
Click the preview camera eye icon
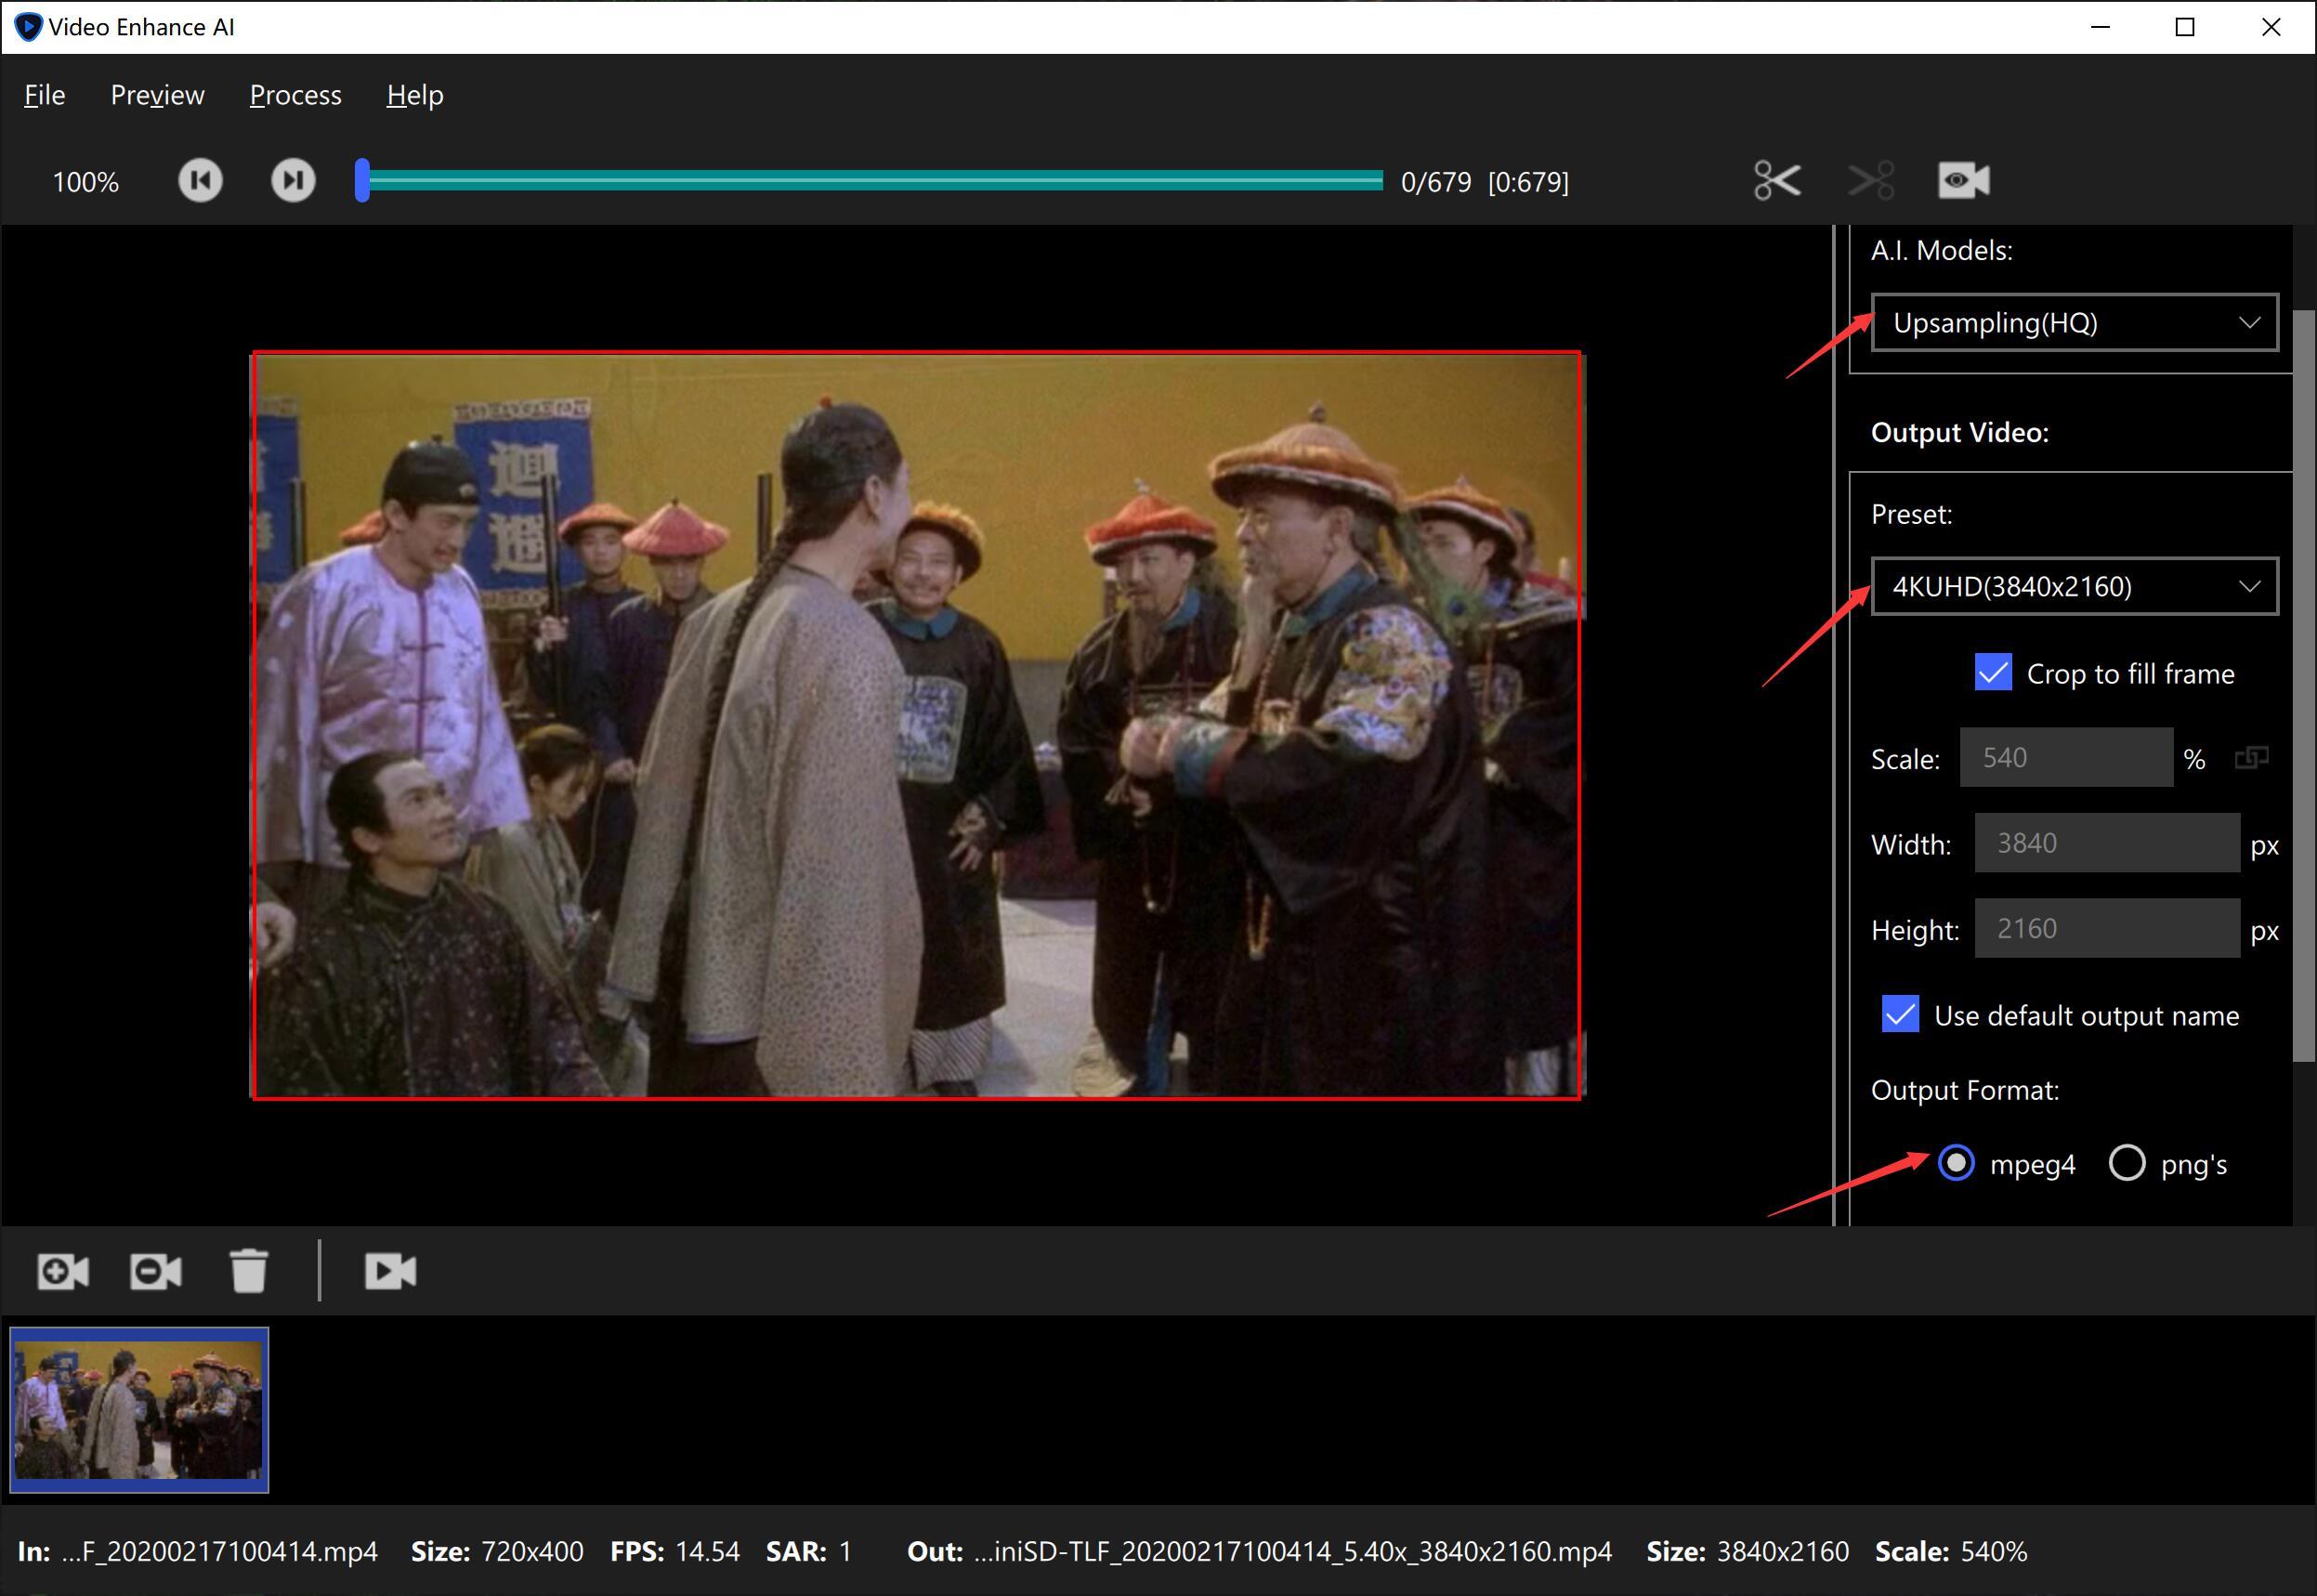1963,181
